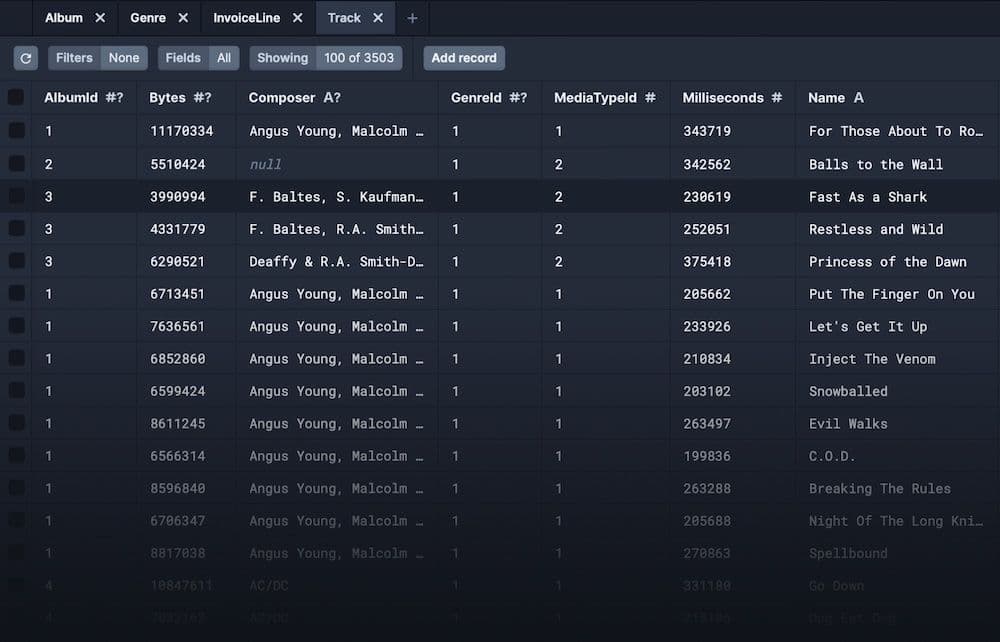Click the Name column text type icon
1000x642 pixels.
(858, 98)
